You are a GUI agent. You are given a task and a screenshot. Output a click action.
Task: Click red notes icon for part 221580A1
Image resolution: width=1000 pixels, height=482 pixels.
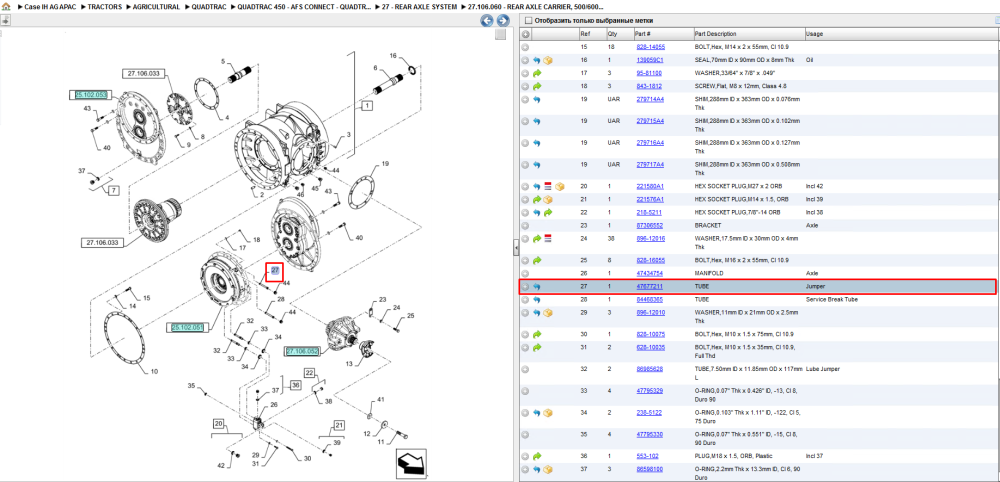(x=547, y=186)
